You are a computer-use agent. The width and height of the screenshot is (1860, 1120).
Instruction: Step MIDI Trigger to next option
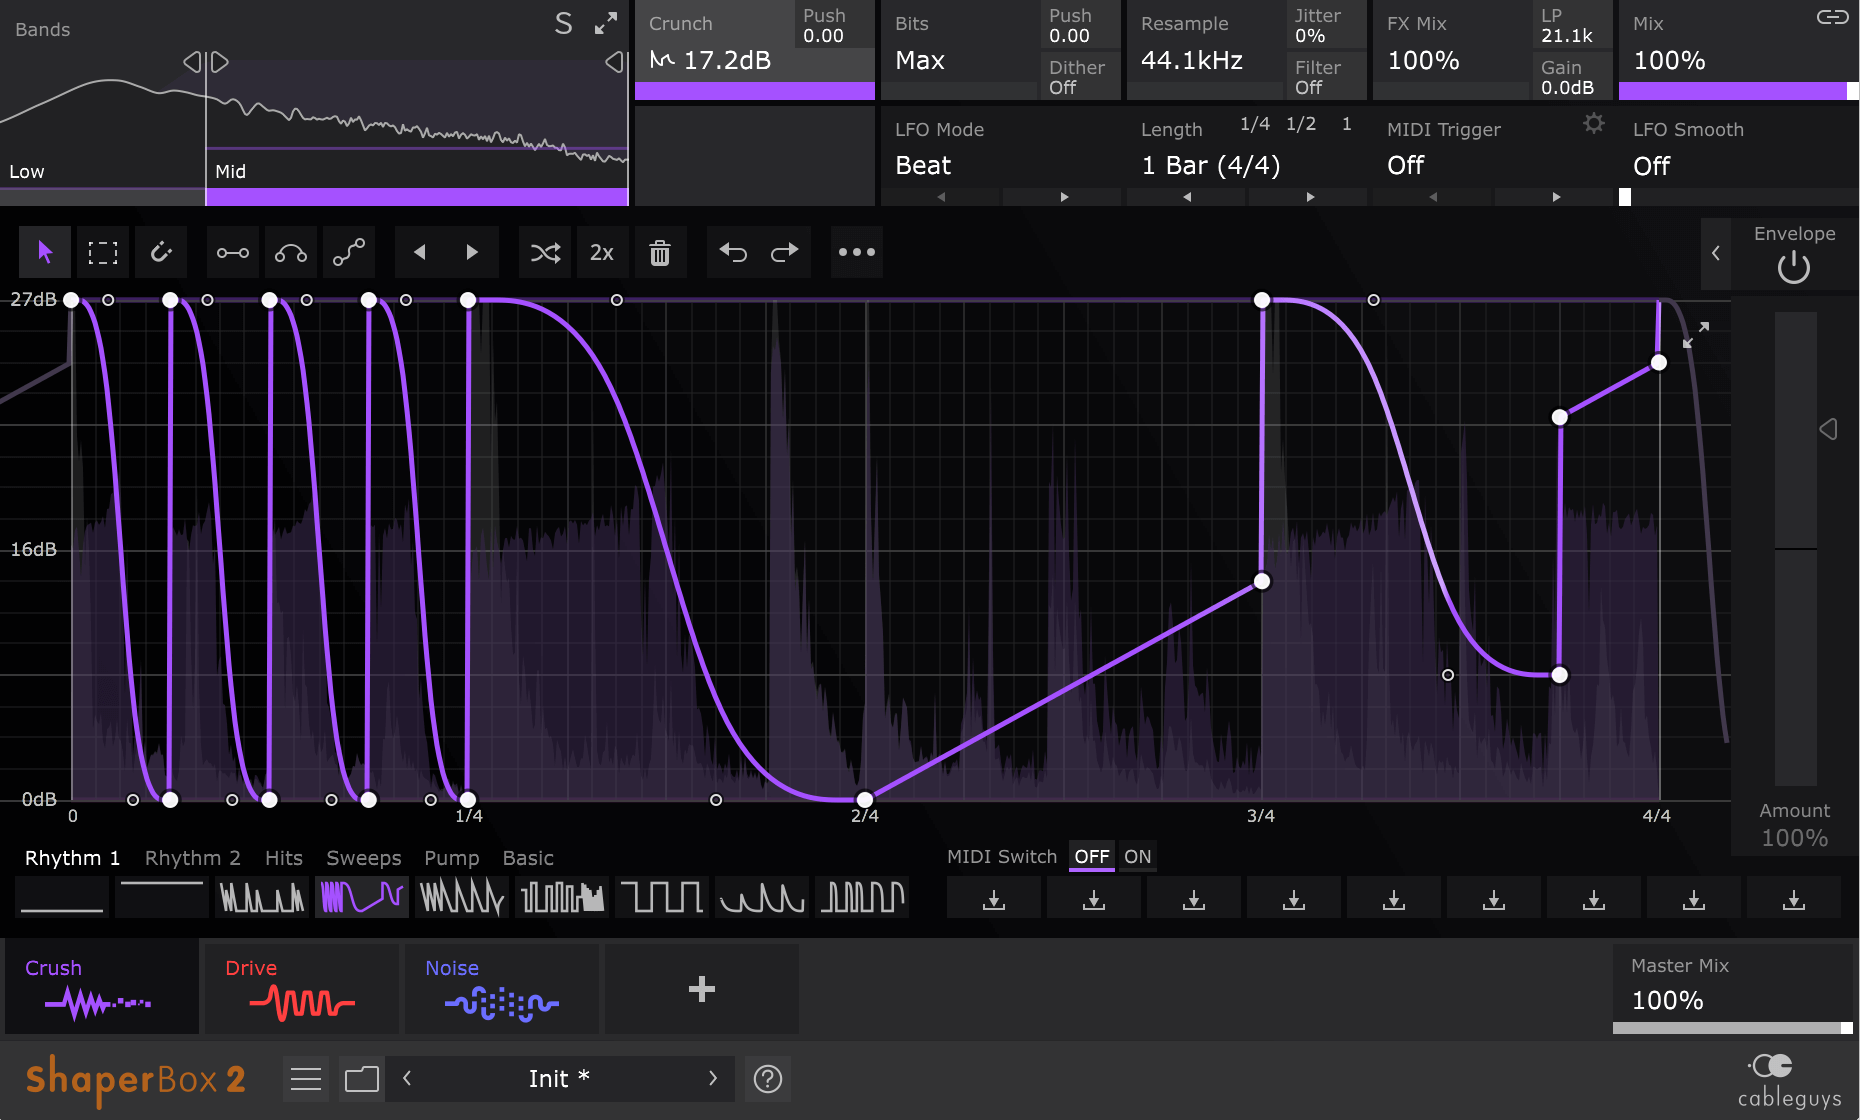pos(1556,197)
